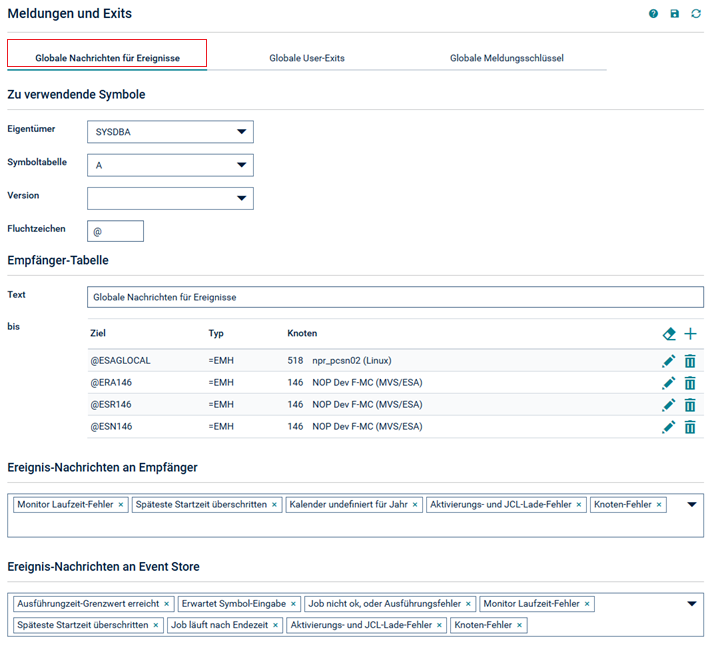Open the empty Version dropdown
This screenshot has width=710, height=654.
(170, 198)
